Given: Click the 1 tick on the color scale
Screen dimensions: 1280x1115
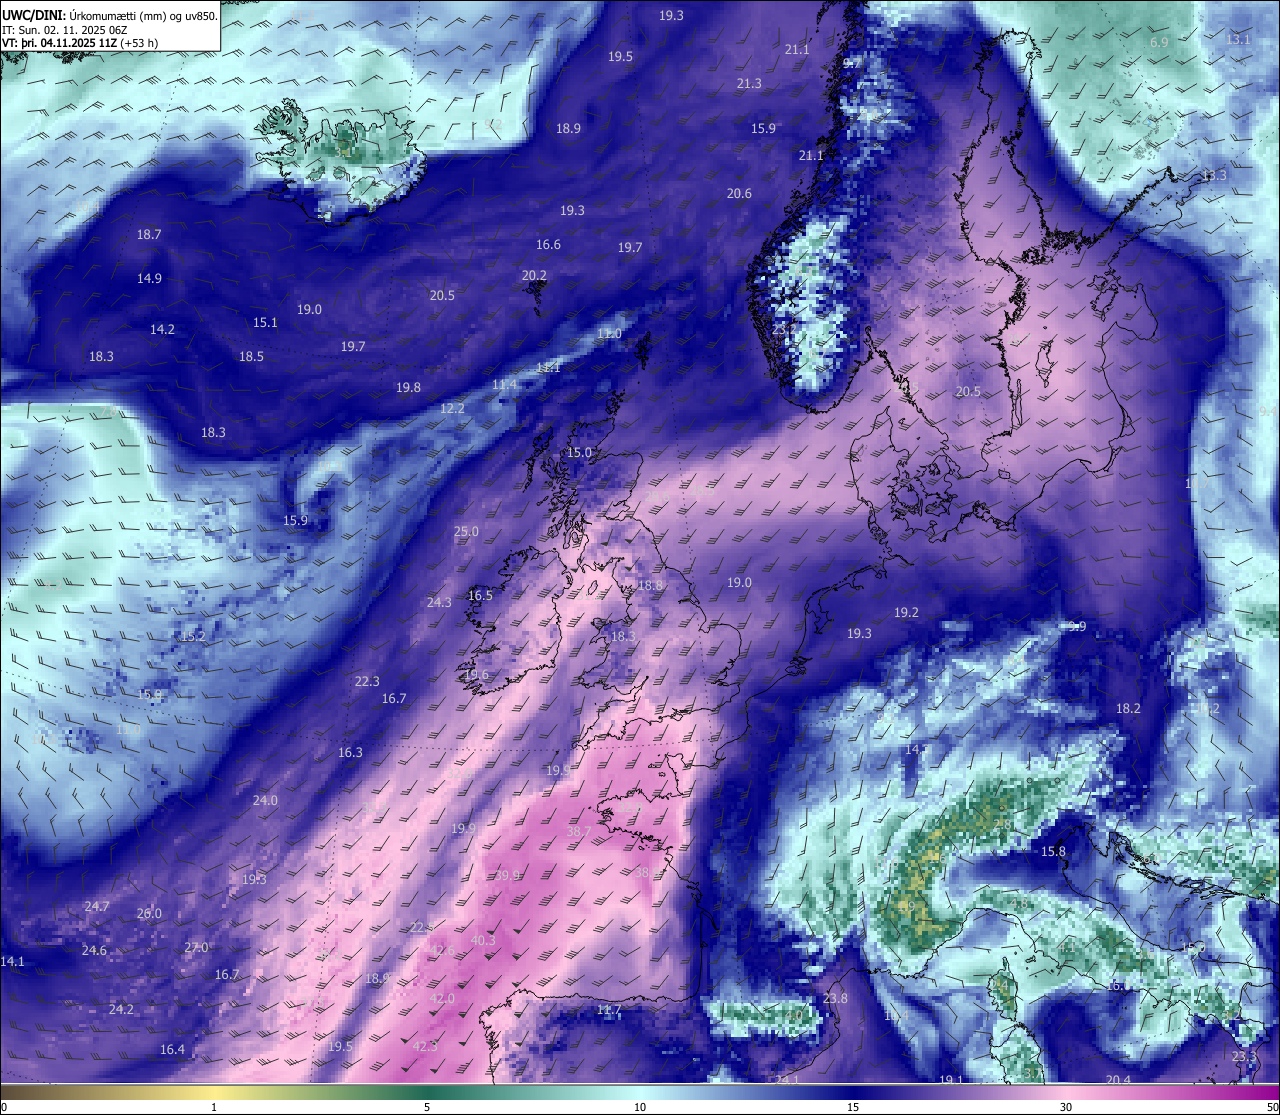Looking at the screenshot, I should point(215,1107).
